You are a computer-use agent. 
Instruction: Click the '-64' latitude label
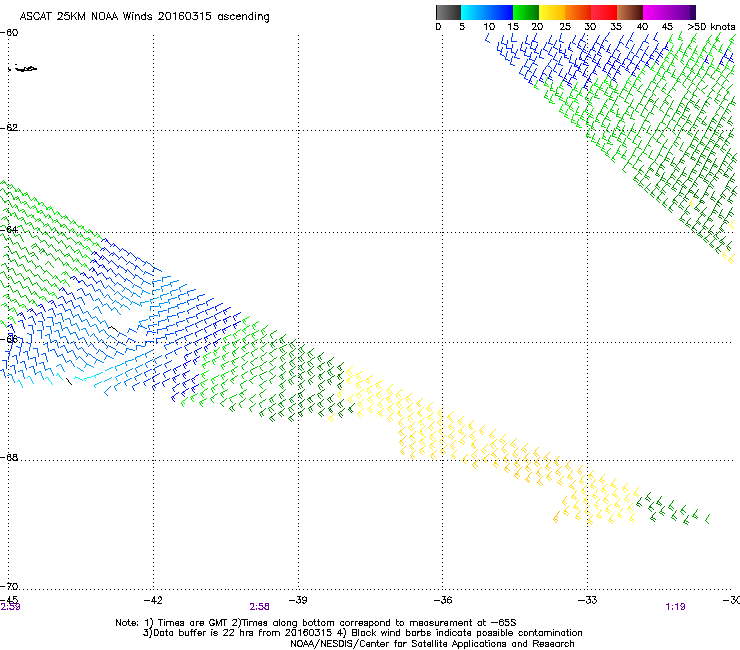point(9,229)
